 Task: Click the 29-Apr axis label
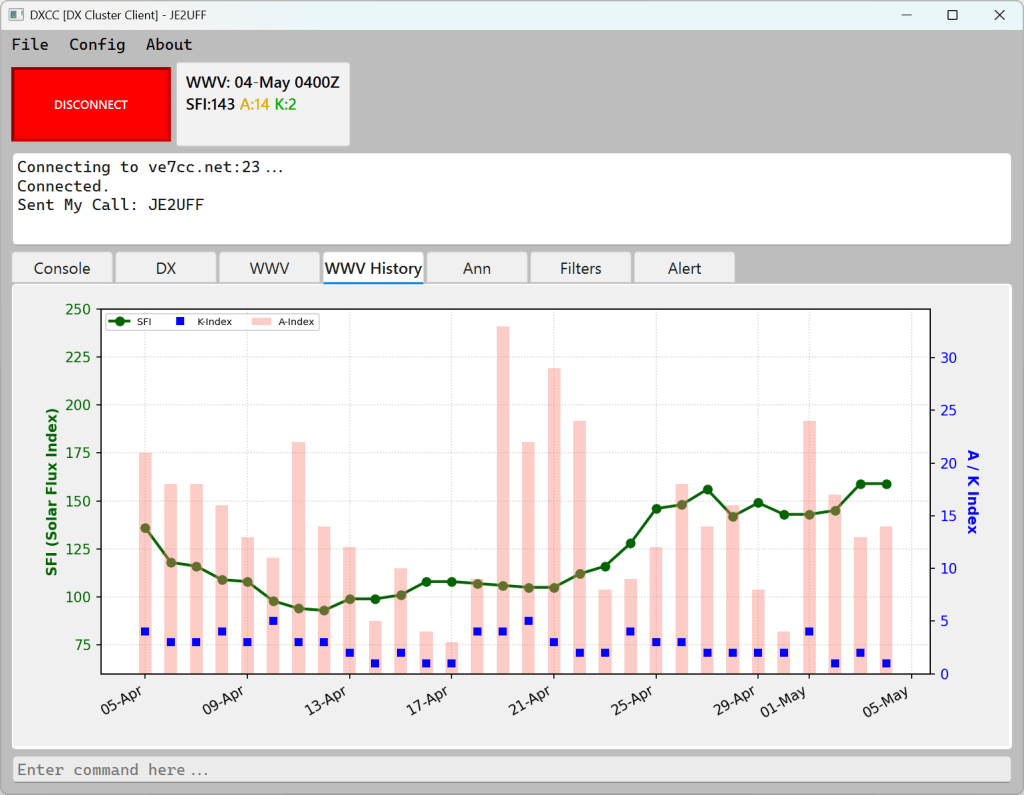pos(735,700)
